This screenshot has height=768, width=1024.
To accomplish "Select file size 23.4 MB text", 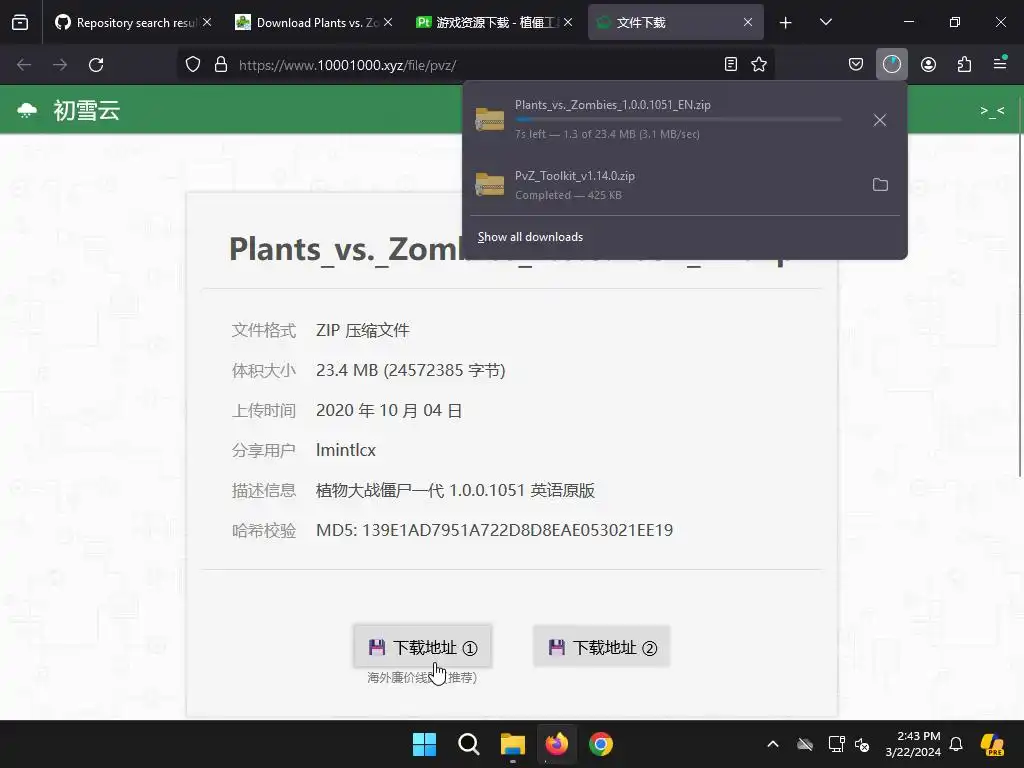I will pos(411,370).
